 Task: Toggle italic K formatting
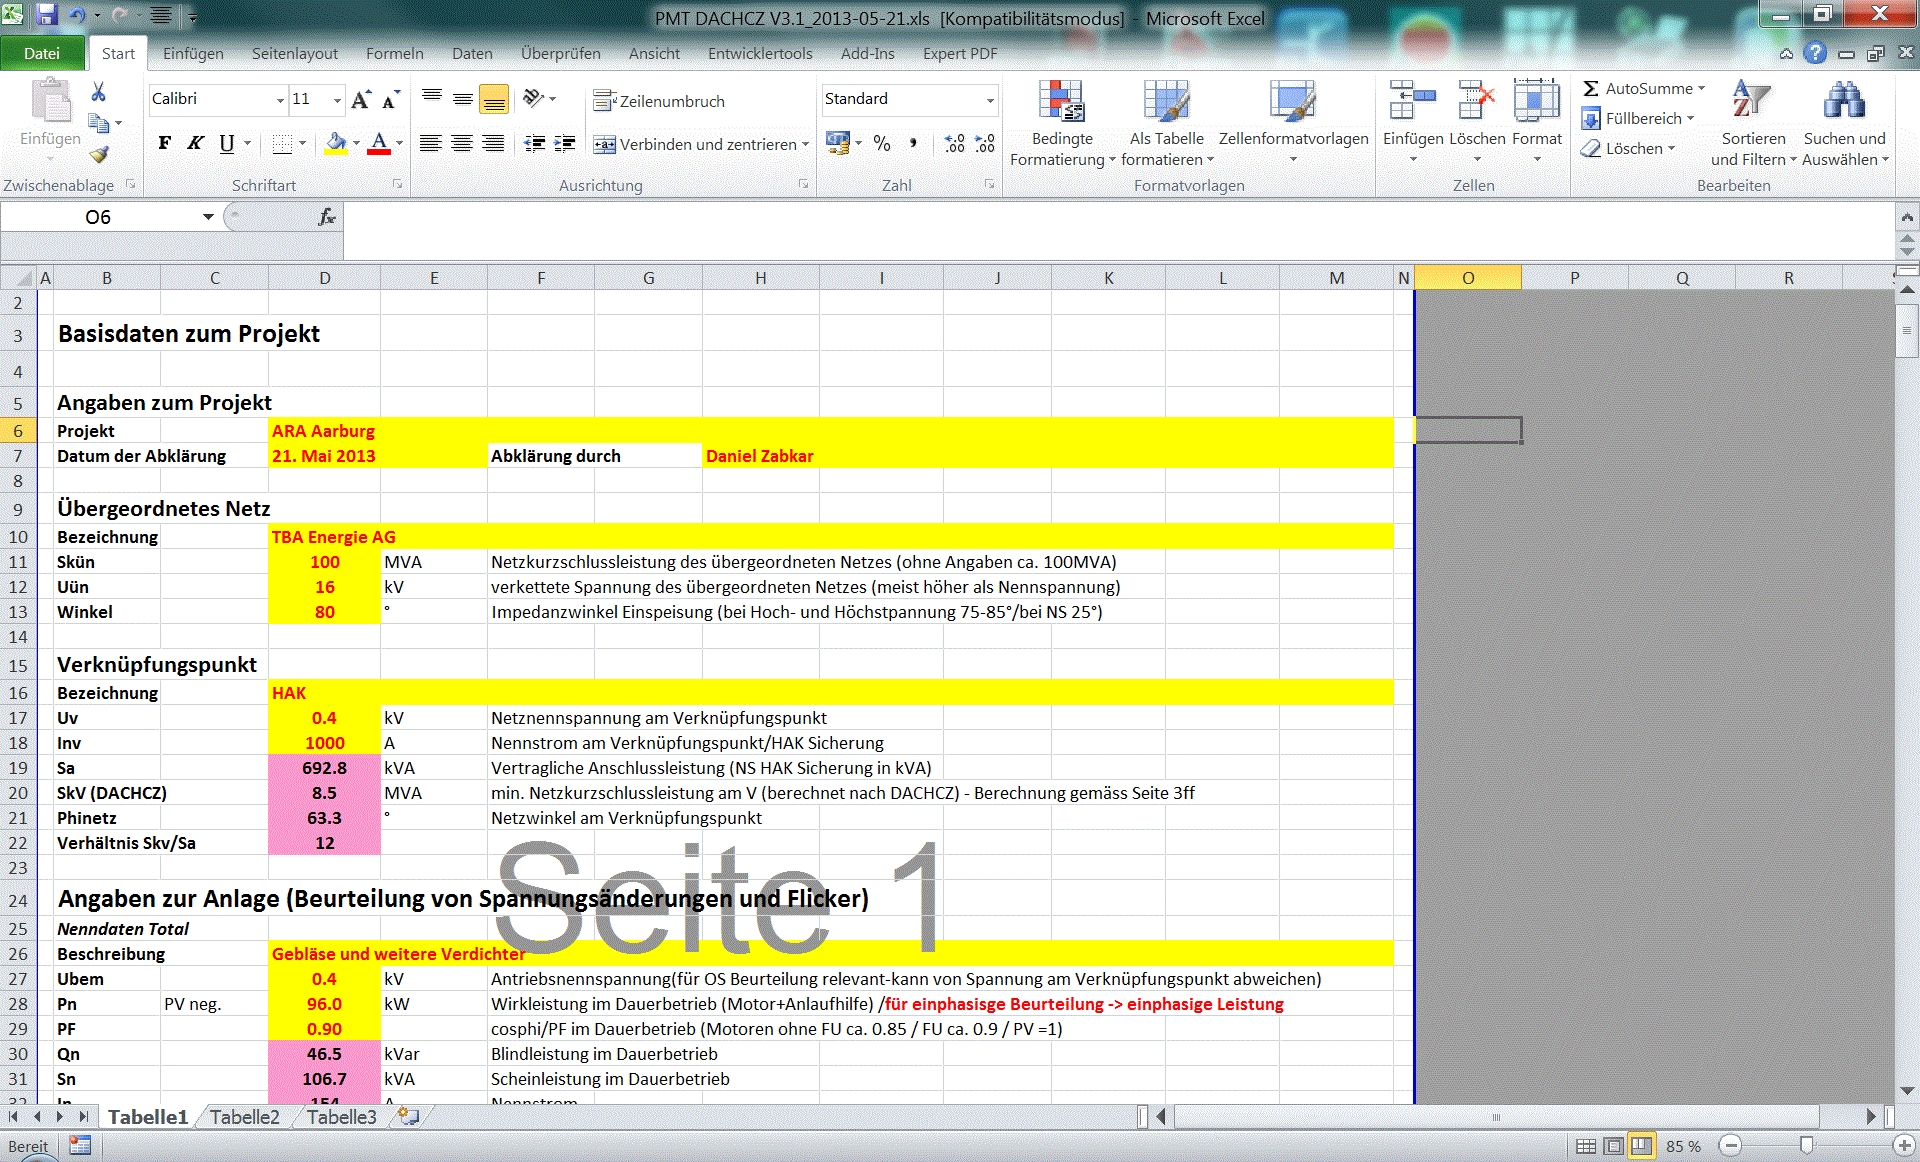tap(196, 143)
